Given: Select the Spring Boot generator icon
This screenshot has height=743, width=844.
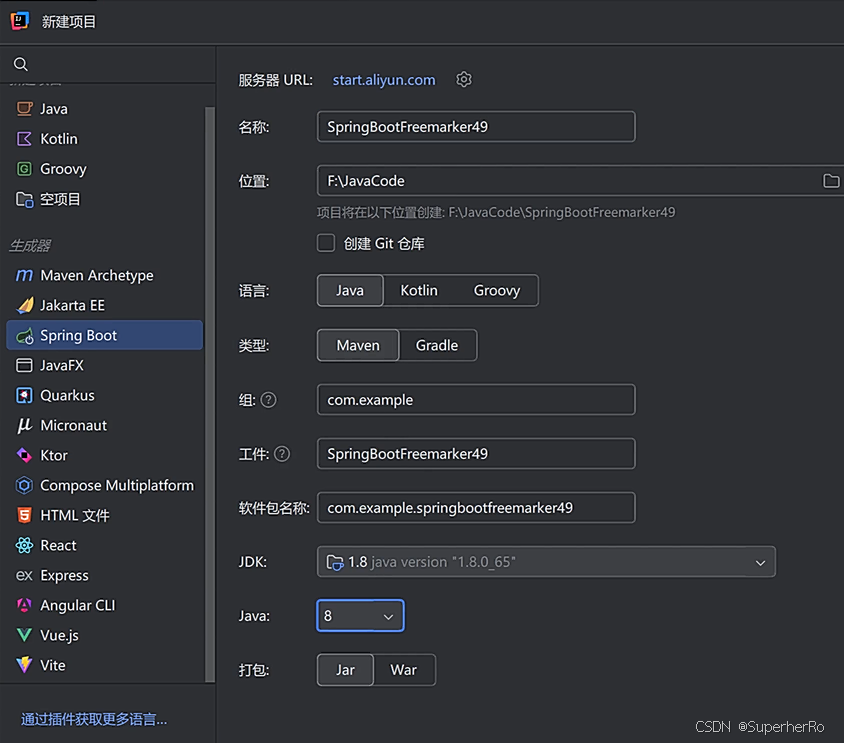Looking at the screenshot, I should tap(25, 336).
